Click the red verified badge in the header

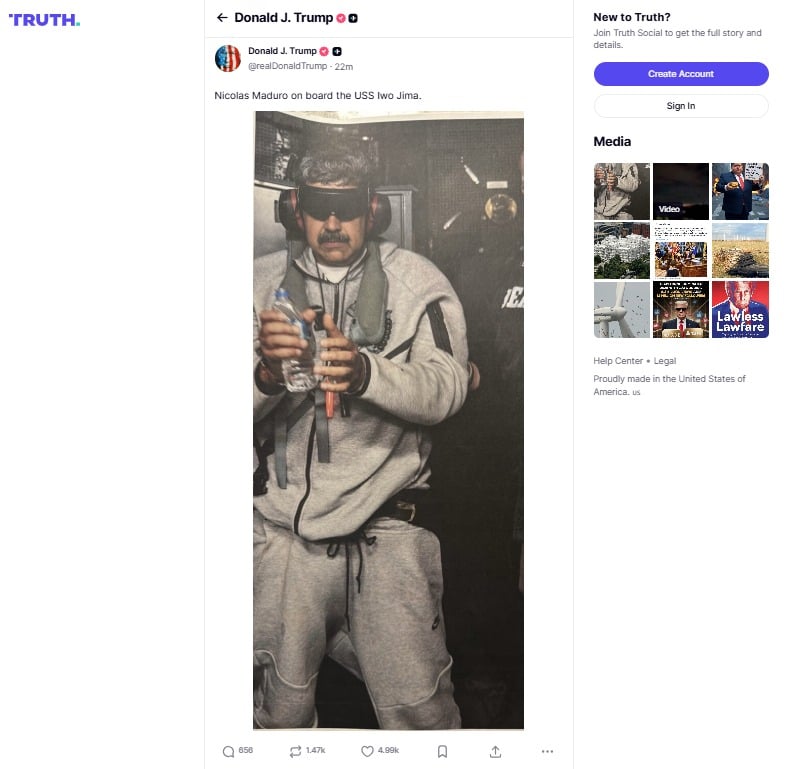tap(341, 18)
